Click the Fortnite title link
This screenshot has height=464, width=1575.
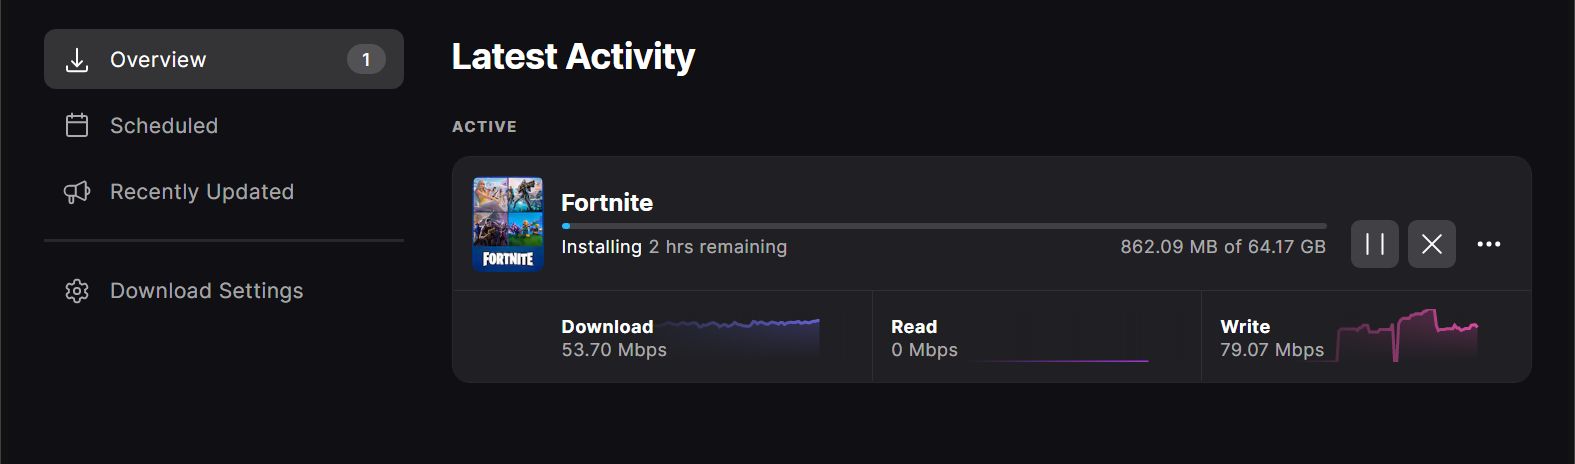[x=607, y=203]
